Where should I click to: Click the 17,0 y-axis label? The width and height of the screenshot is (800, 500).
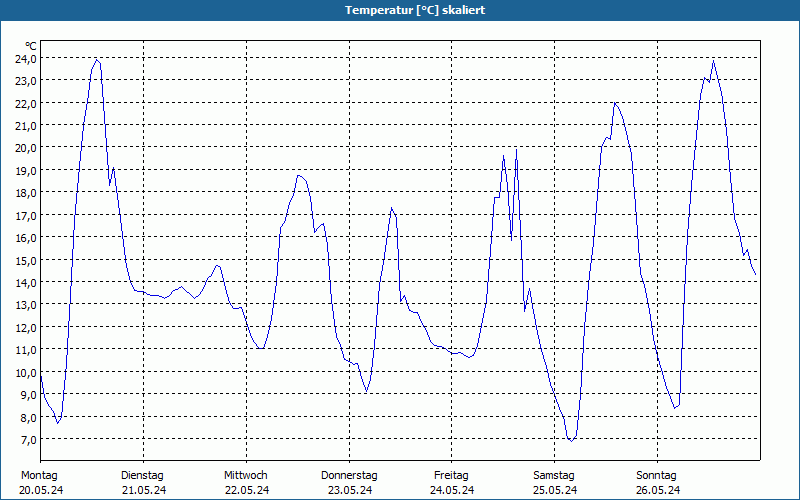(26, 215)
